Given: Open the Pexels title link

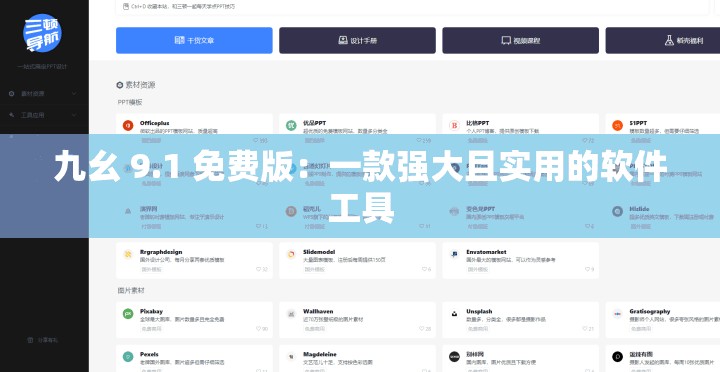Looking at the screenshot, I should click(x=149, y=355).
